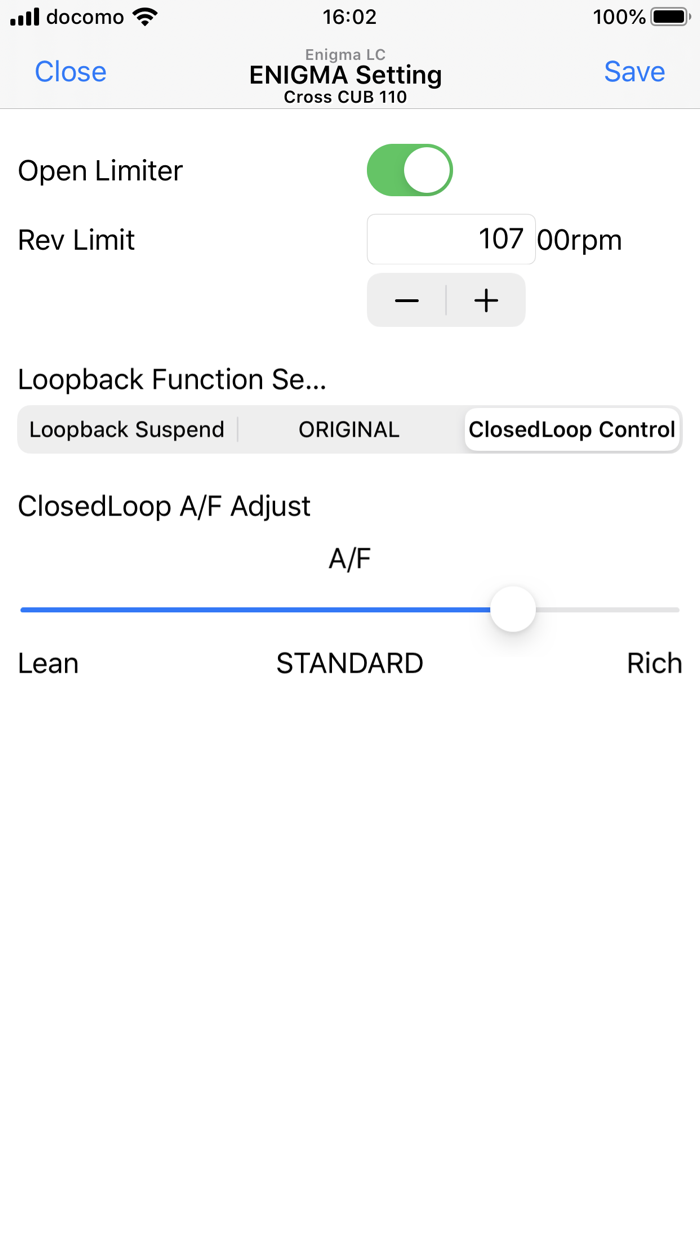Toggle the Open Limiter switch
The image size is (700, 1244).
point(410,170)
